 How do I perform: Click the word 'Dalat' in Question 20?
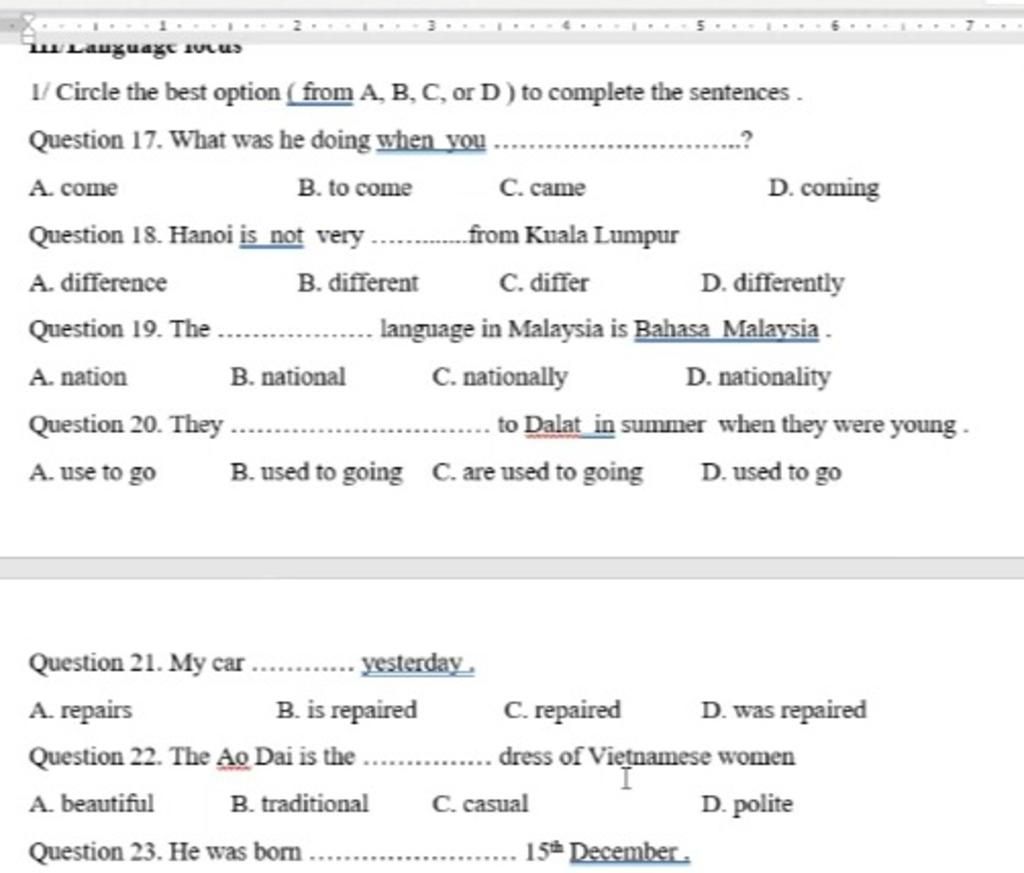coord(553,424)
